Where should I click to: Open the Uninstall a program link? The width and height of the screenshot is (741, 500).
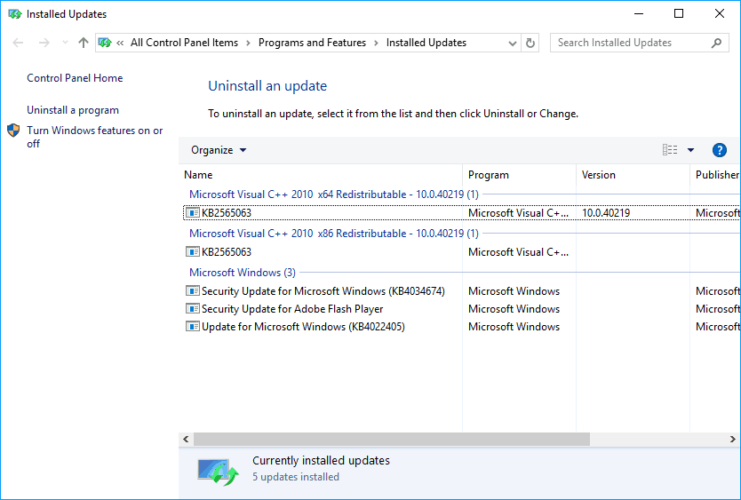point(73,110)
